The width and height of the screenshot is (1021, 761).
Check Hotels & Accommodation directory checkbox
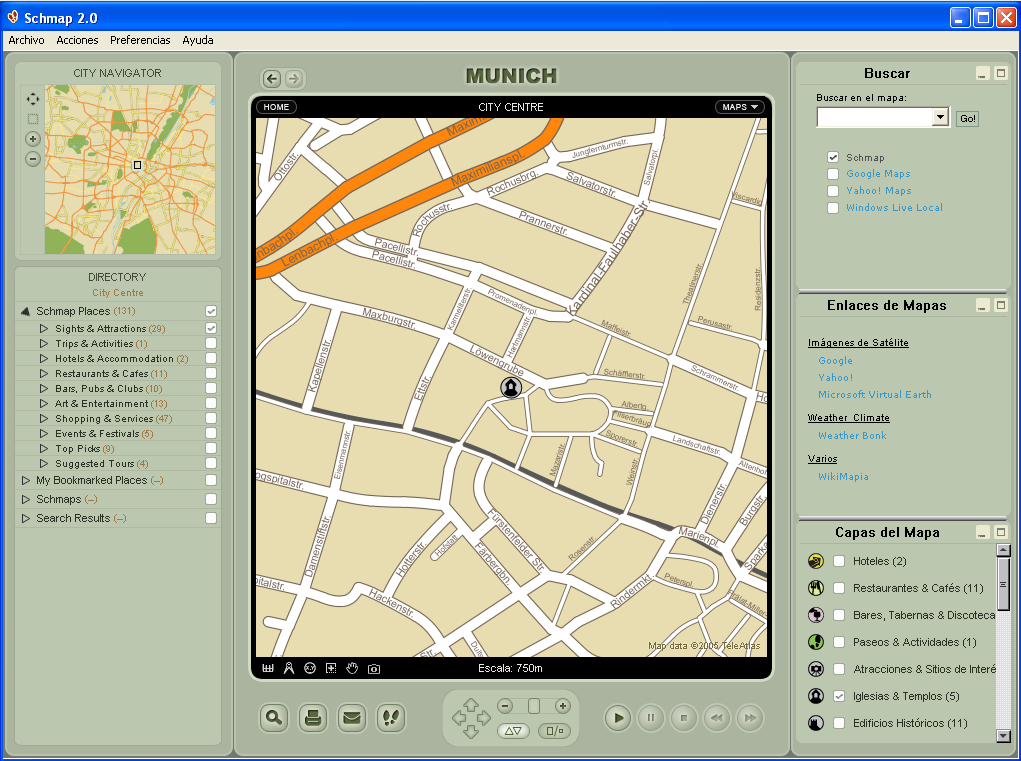pos(211,358)
